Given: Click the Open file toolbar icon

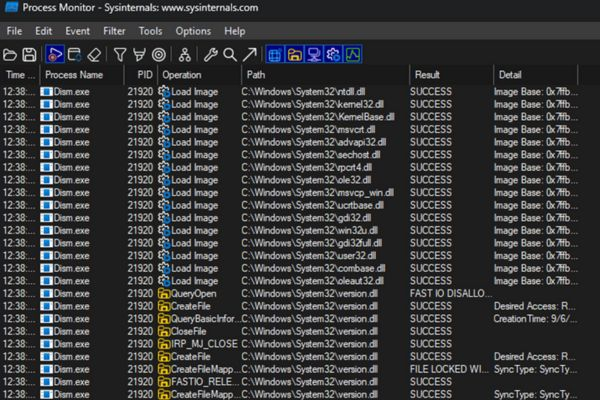Looking at the screenshot, I should [11, 54].
